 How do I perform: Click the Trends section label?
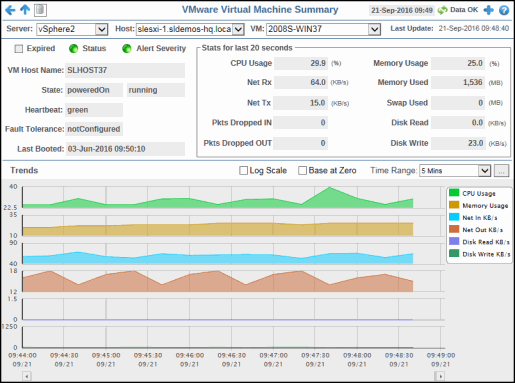tap(24, 170)
